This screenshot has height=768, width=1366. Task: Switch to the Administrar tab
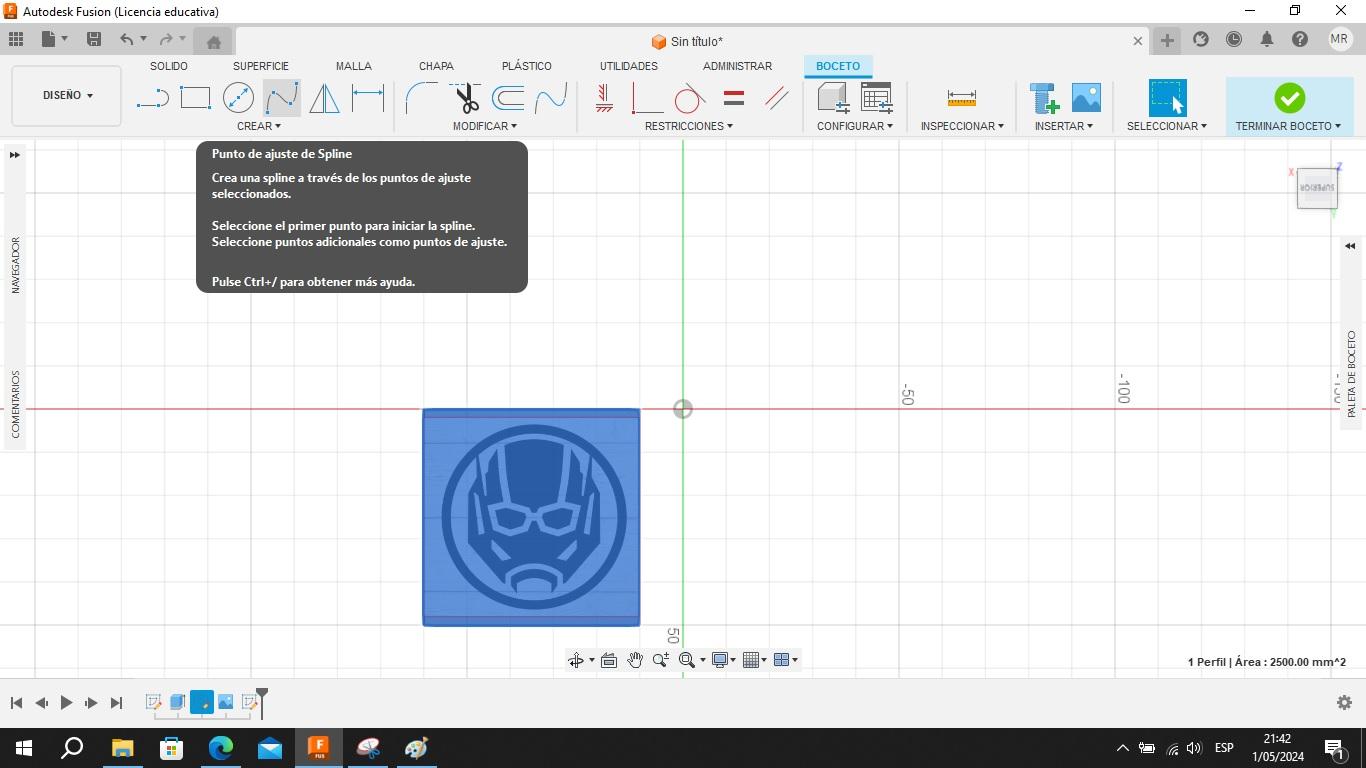click(737, 66)
